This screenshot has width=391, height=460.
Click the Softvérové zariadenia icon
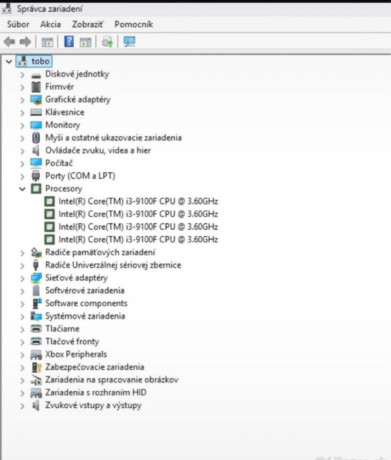coord(36,290)
